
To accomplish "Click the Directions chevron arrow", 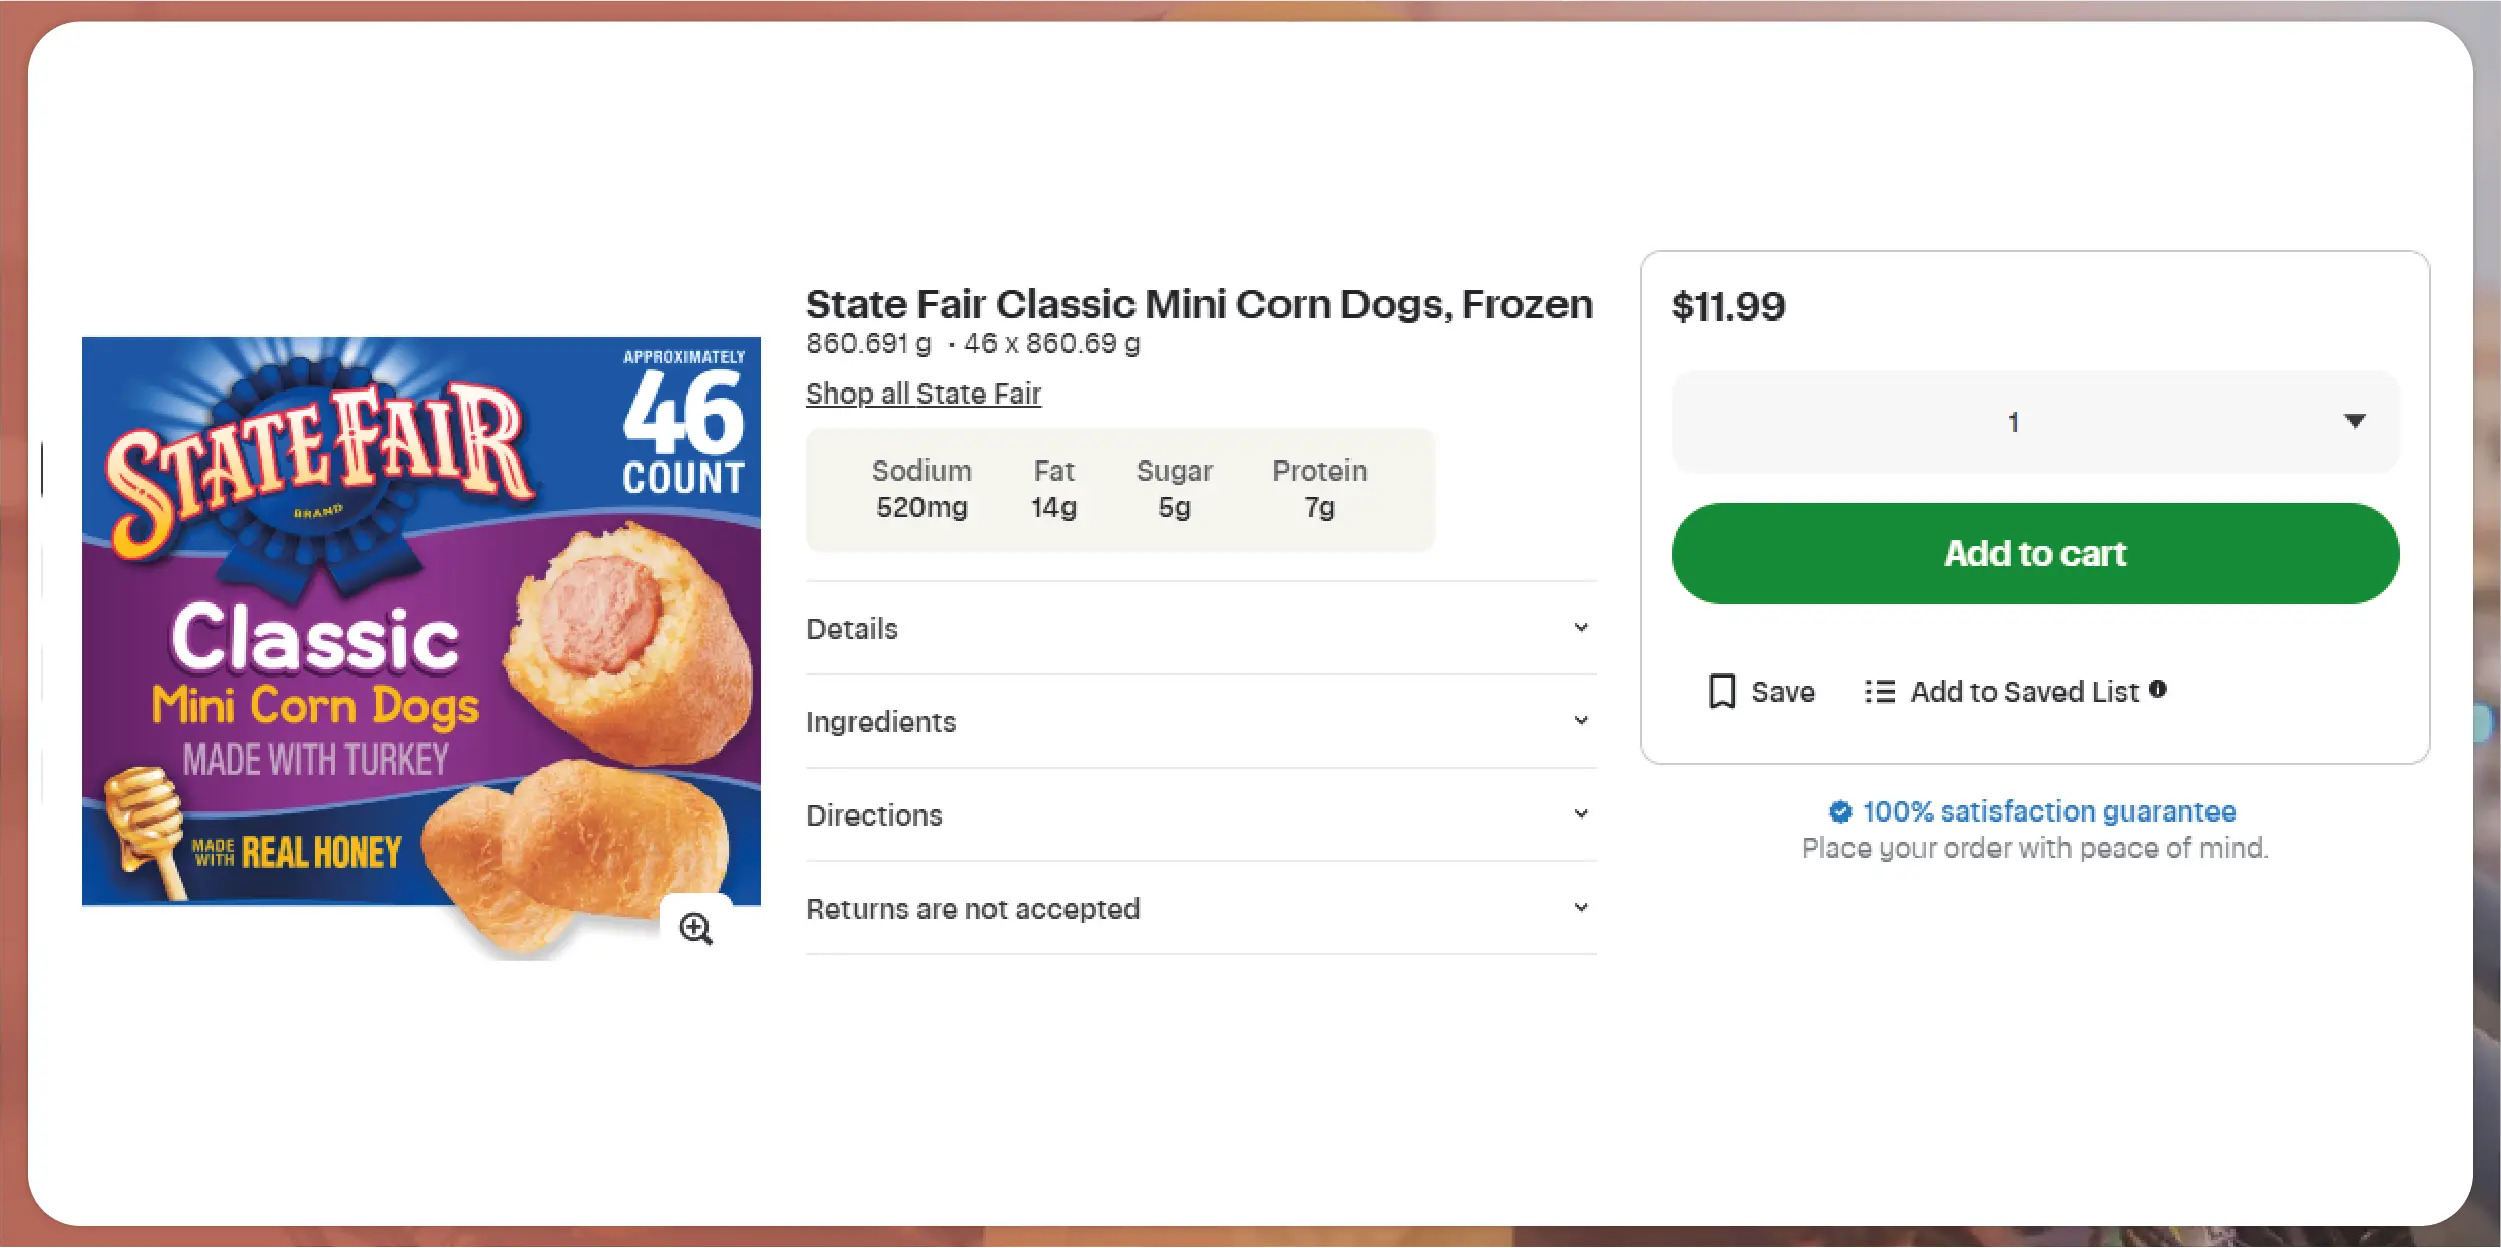I will tap(1580, 813).
